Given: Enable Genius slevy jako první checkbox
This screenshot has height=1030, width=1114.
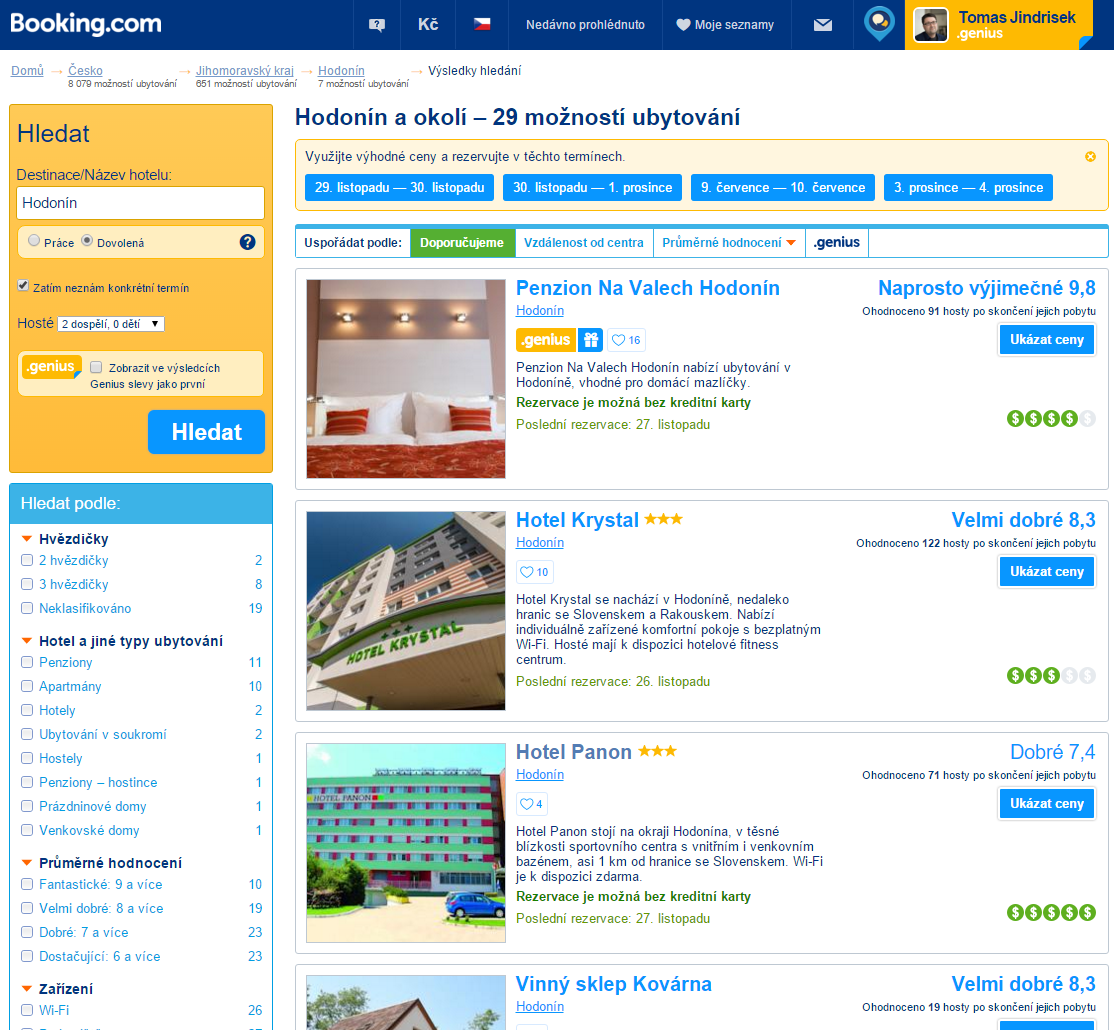Looking at the screenshot, I should click(x=96, y=367).
